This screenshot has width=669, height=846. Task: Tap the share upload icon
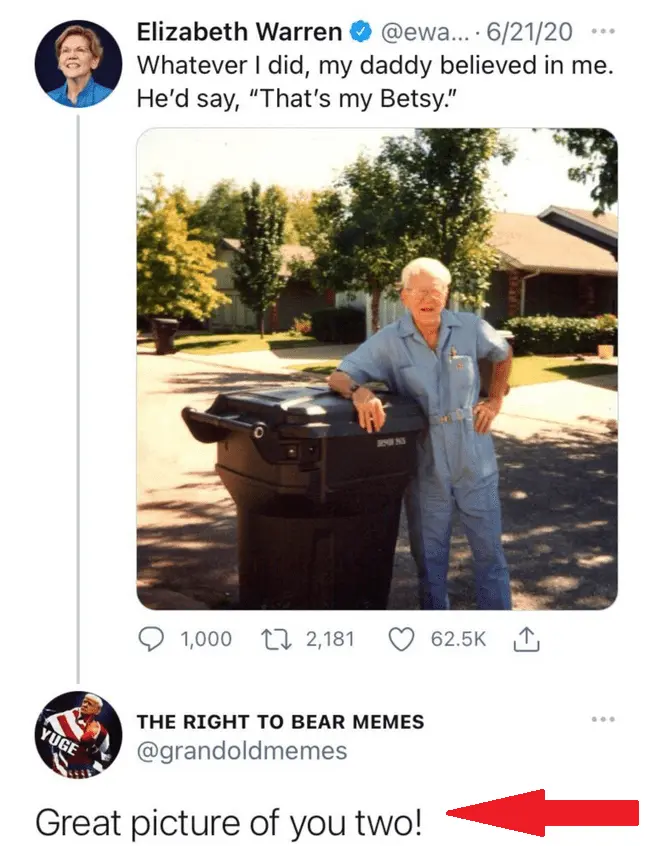(x=526, y=639)
